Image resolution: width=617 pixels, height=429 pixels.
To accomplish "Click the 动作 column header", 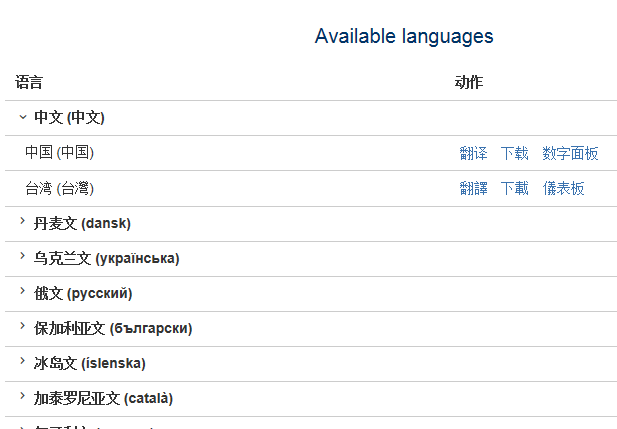I will pyautogui.click(x=468, y=82).
